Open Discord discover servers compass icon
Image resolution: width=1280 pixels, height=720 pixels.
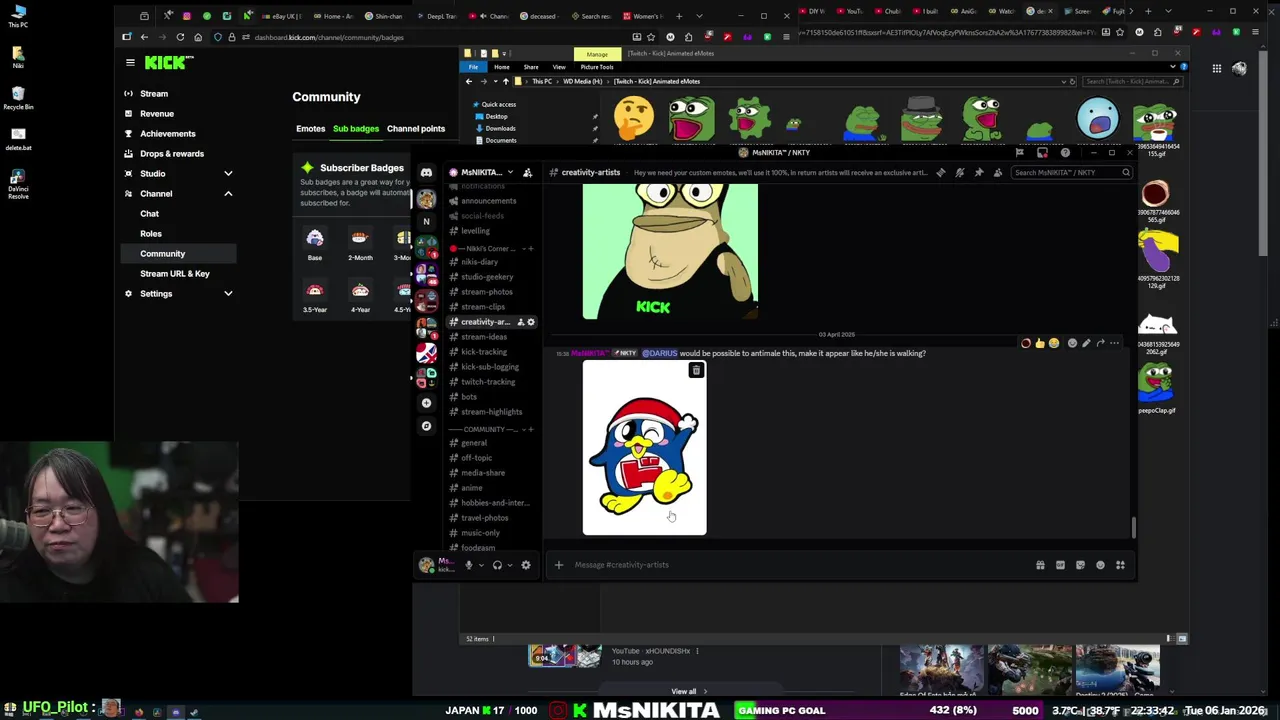[x=426, y=426]
